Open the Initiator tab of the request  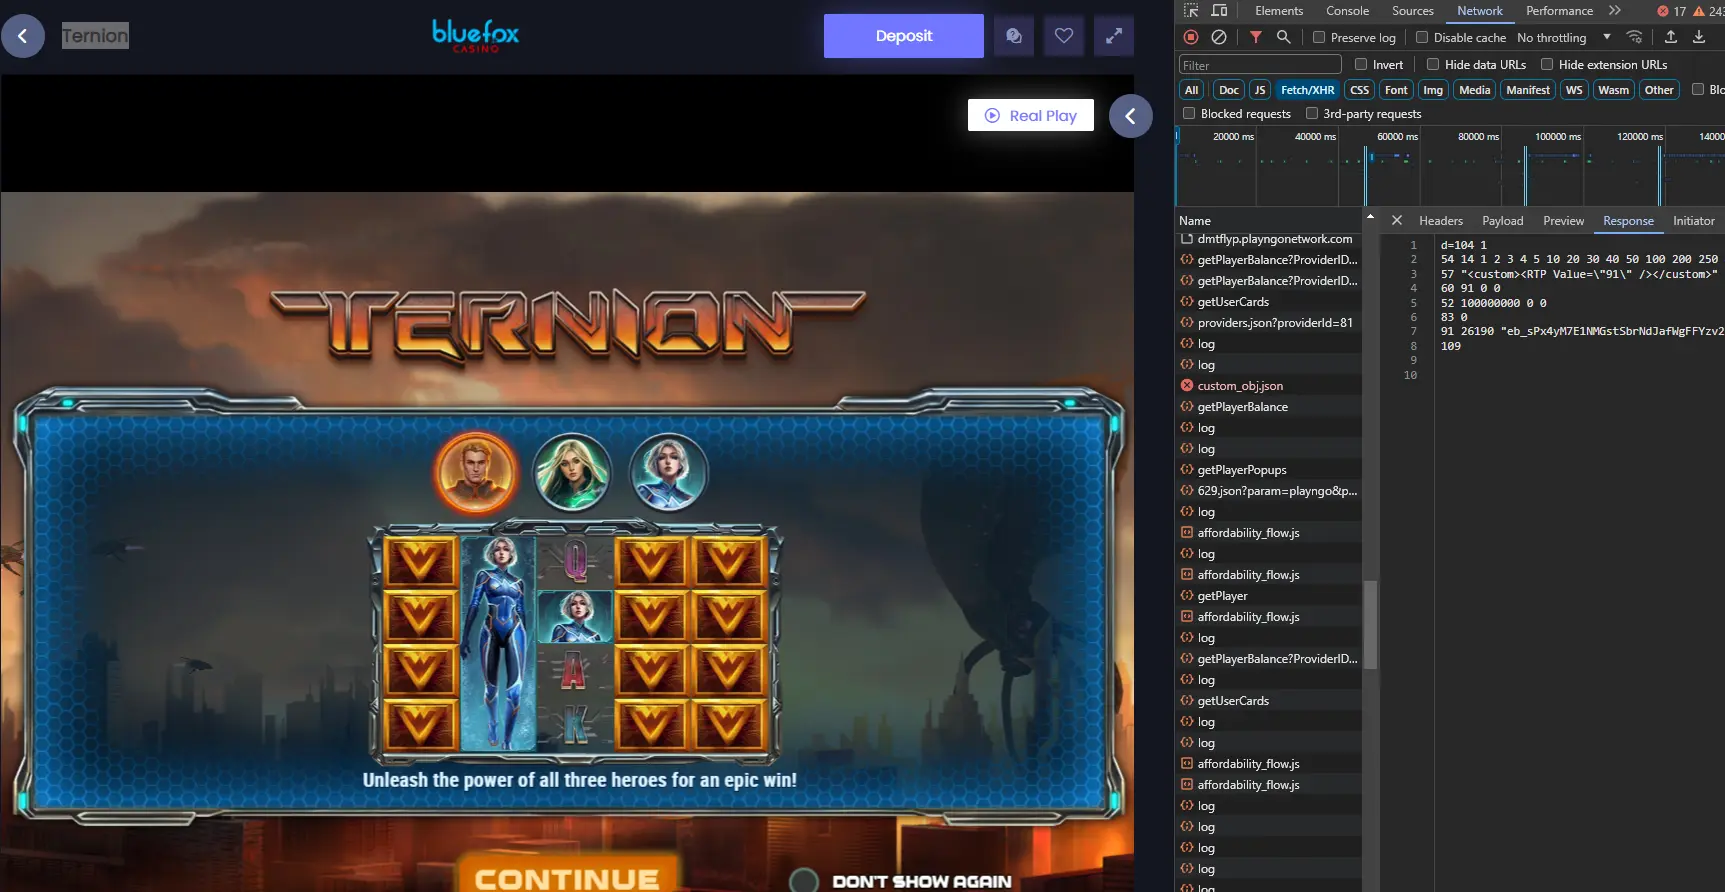pos(1694,221)
